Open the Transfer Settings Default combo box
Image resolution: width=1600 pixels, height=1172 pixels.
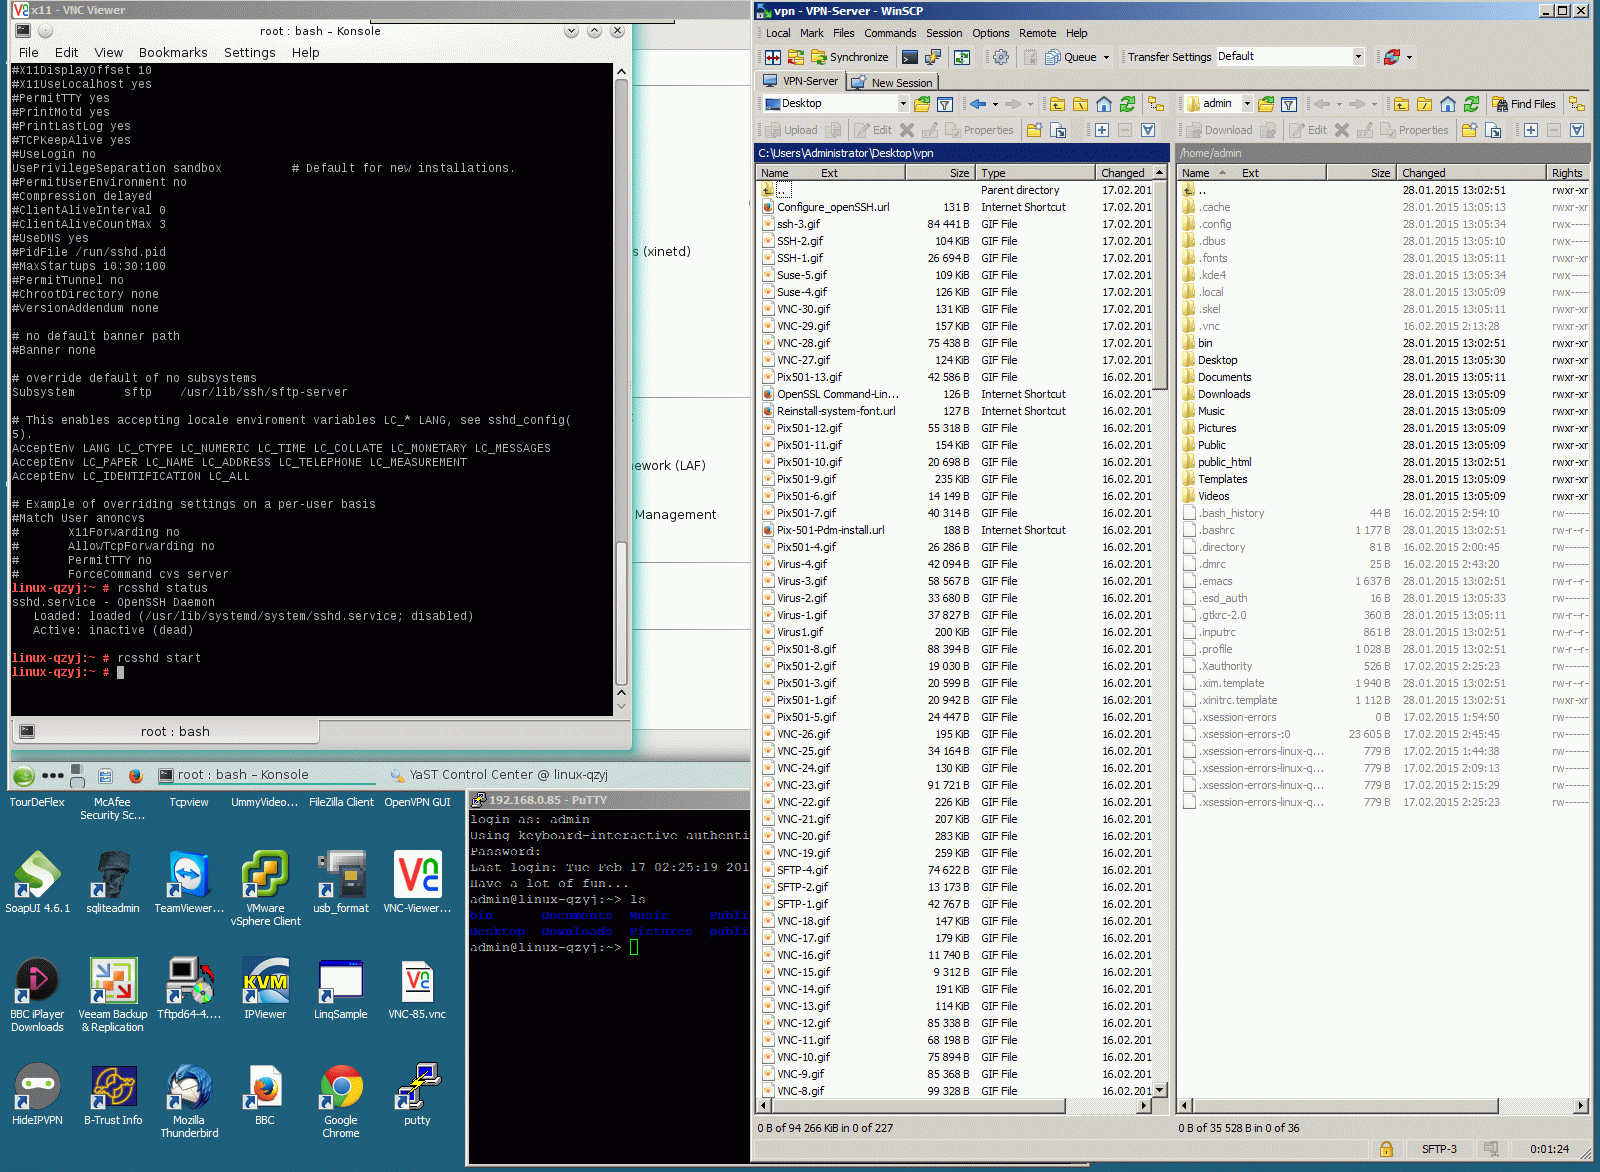1290,57
